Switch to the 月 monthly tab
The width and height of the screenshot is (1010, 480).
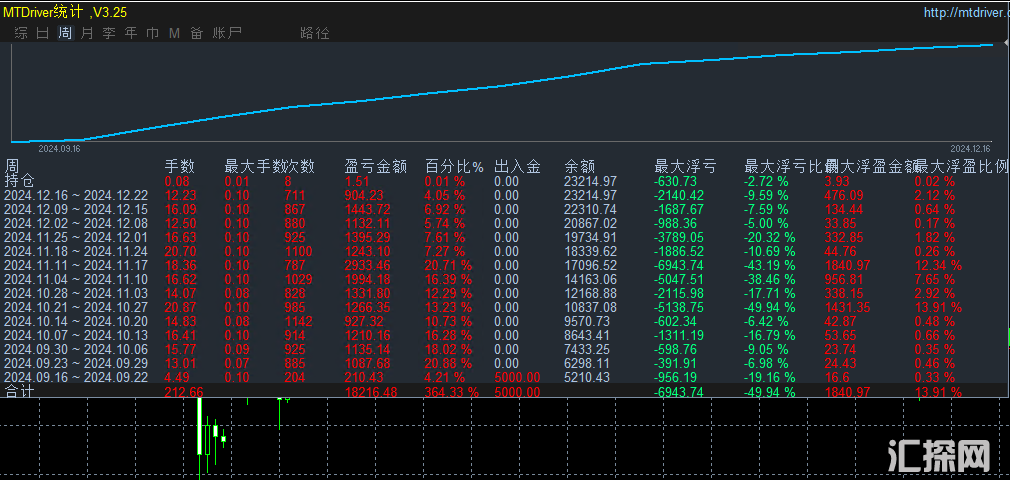(87, 33)
